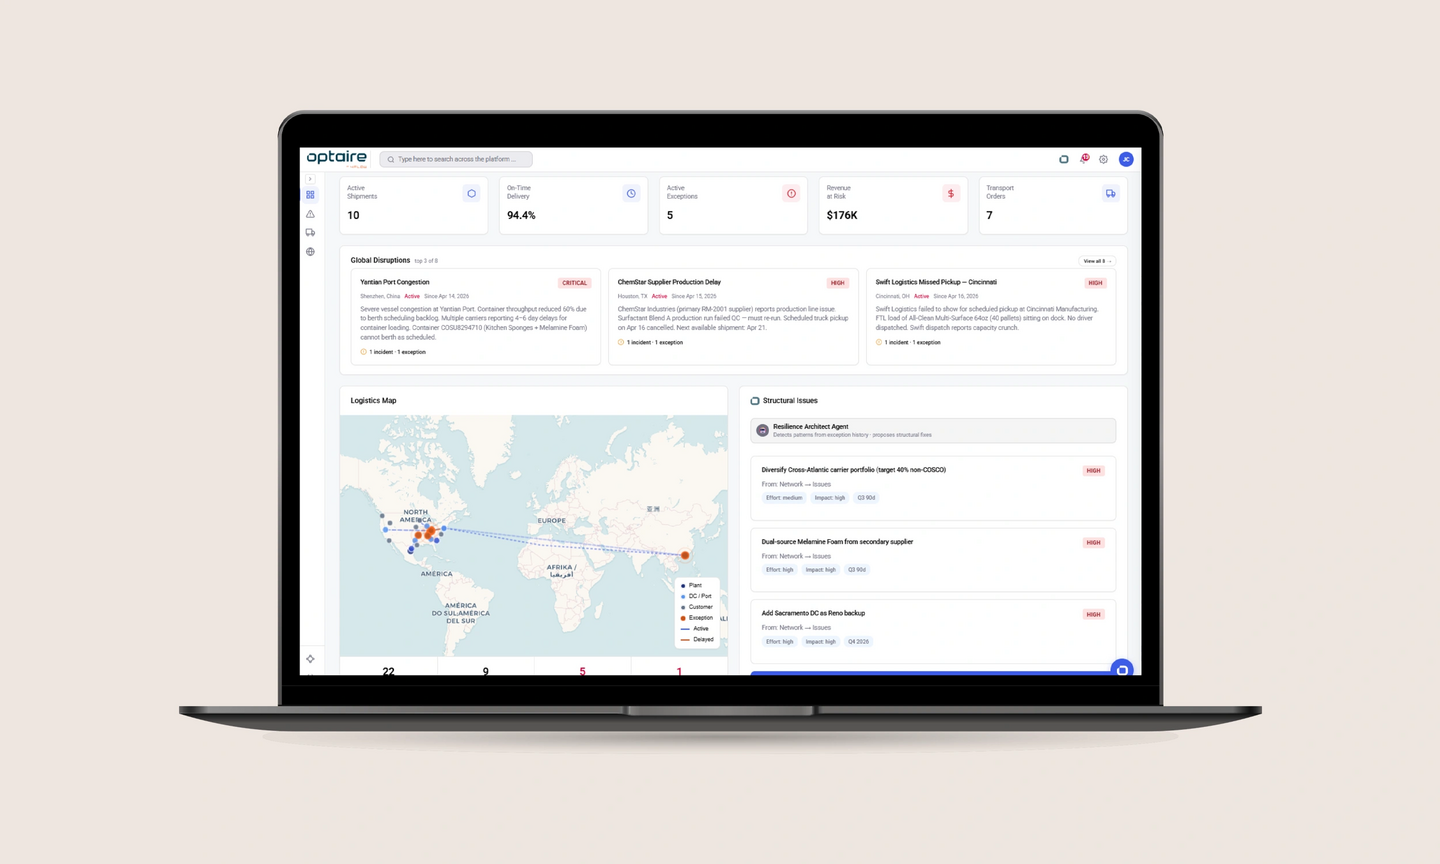This screenshot has width=1440, height=864.
Task: Open the truck shipments sidebar icon
Action: [x=310, y=233]
